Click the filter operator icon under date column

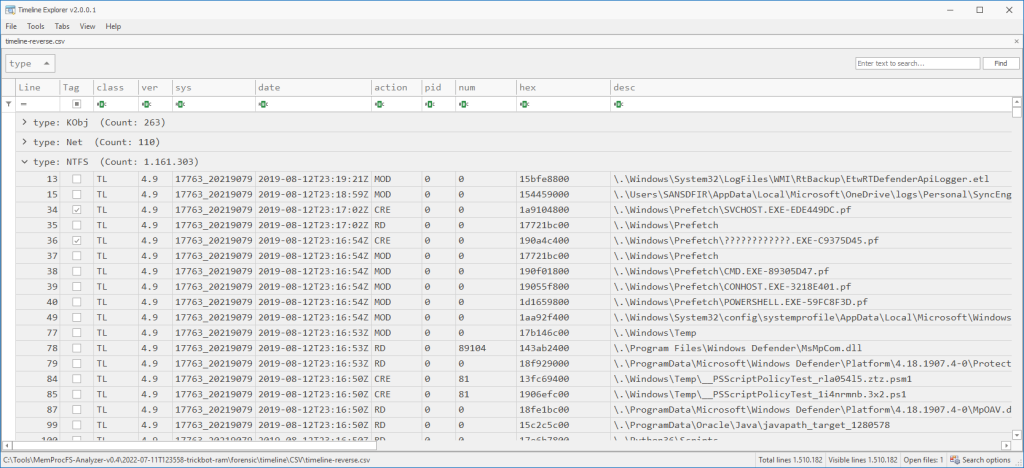pos(262,104)
